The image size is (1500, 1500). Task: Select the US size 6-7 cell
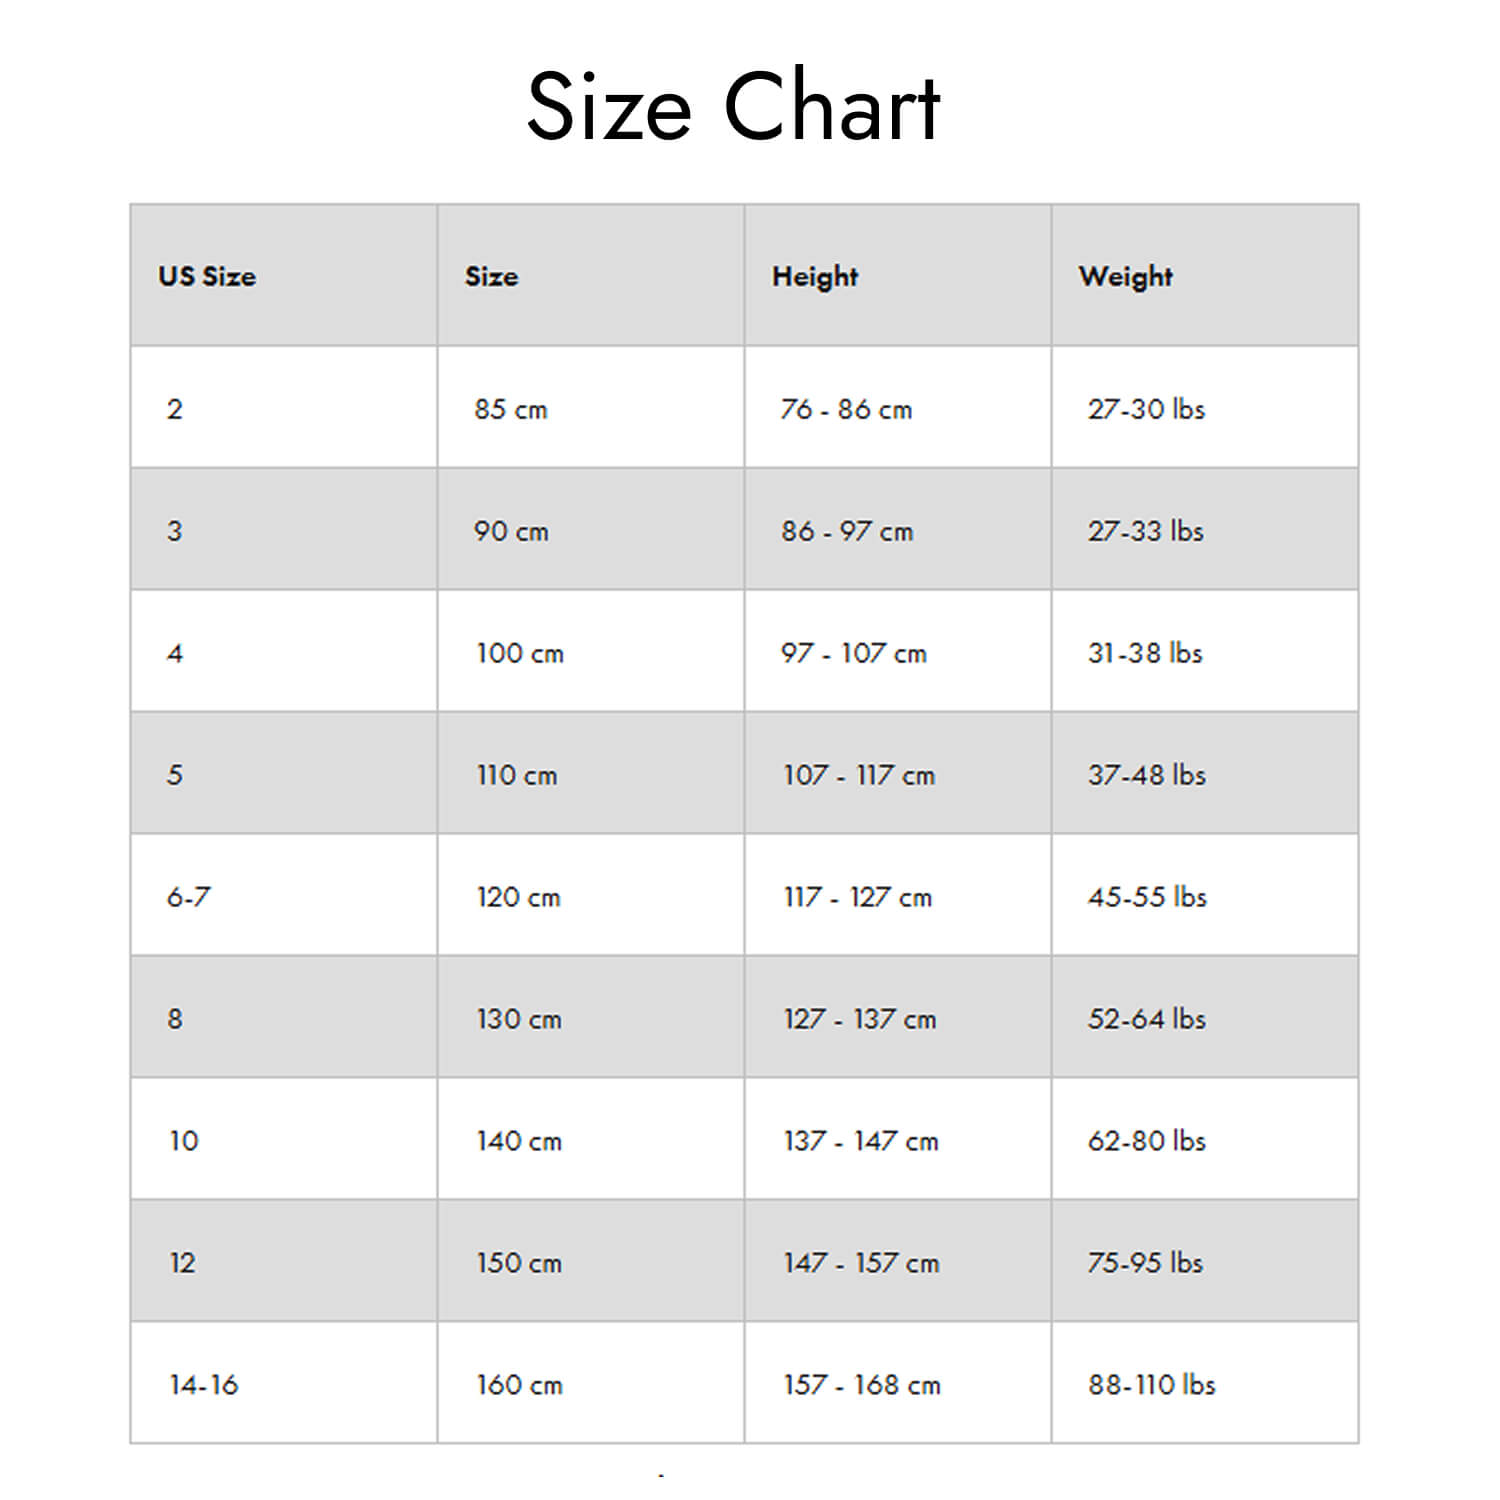point(284,896)
